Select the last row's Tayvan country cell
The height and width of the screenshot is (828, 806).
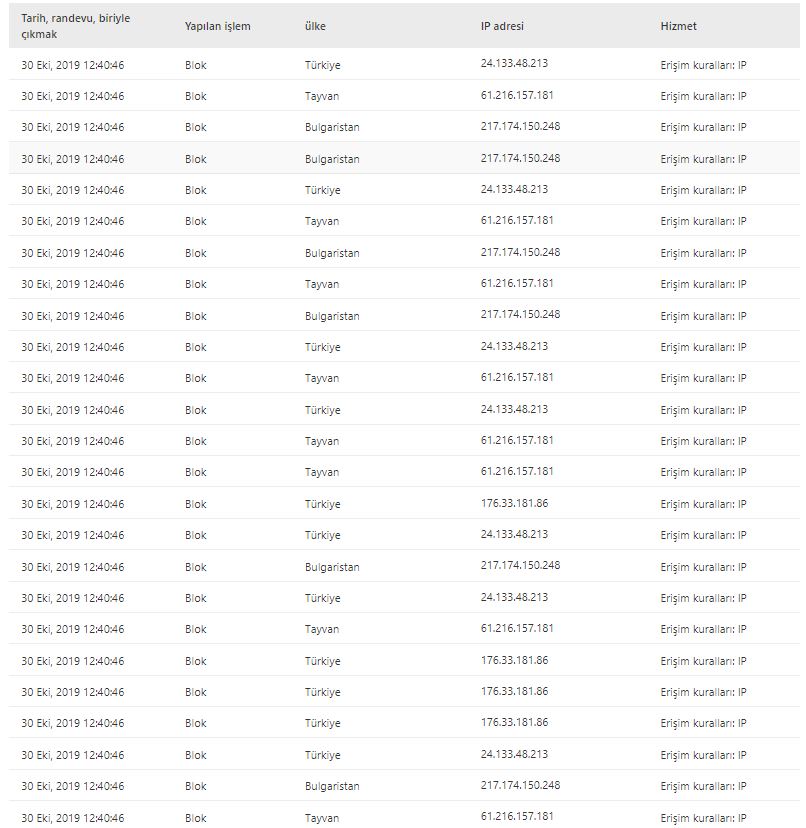click(322, 817)
